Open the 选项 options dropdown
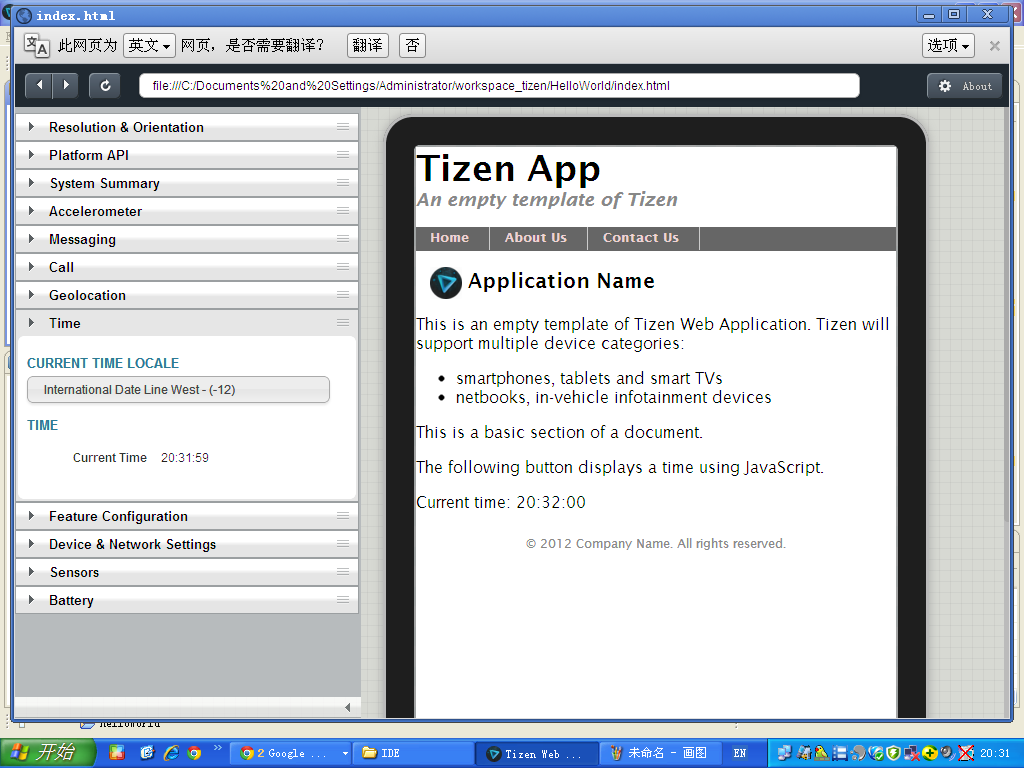This screenshot has height=768, width=1024. click(948, 46)
